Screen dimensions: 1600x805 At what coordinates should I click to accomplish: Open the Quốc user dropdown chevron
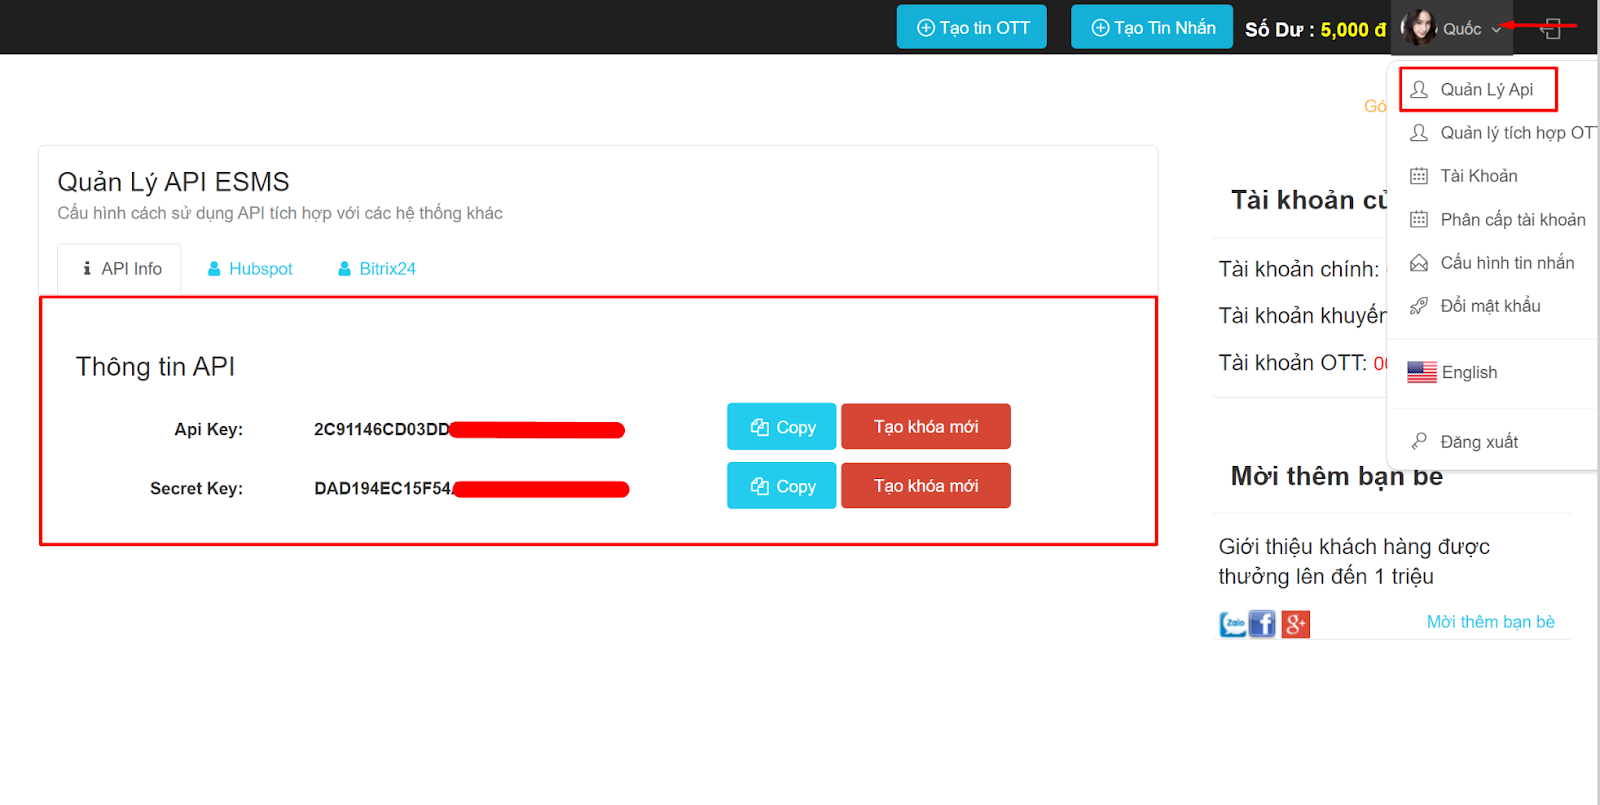[1496, 30]
